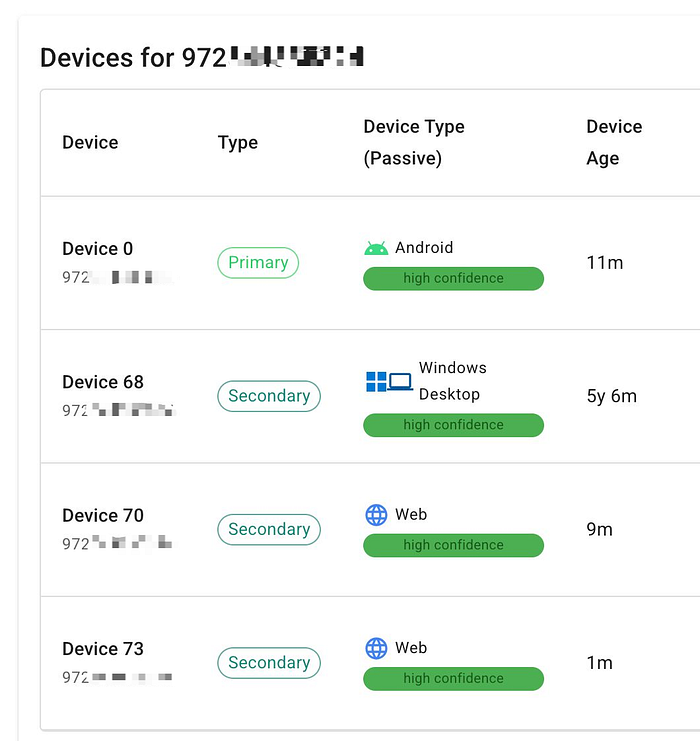Open the Device 0 entry
The width and height of the screenshot is (700, 741).
pos(97,249)
